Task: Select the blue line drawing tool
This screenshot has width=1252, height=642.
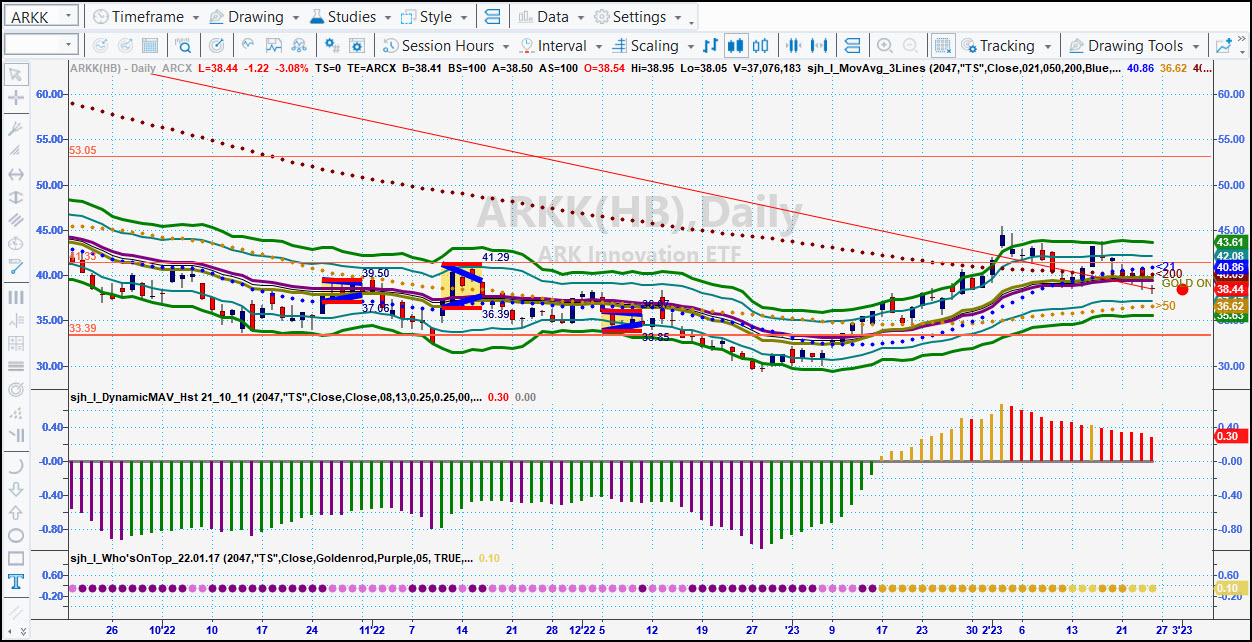Action: 15,266
